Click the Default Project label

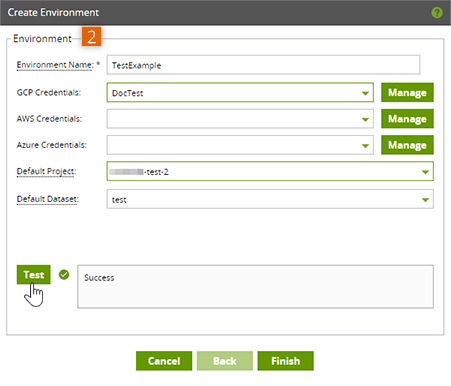pyautogui.click(x=46, y=171)
